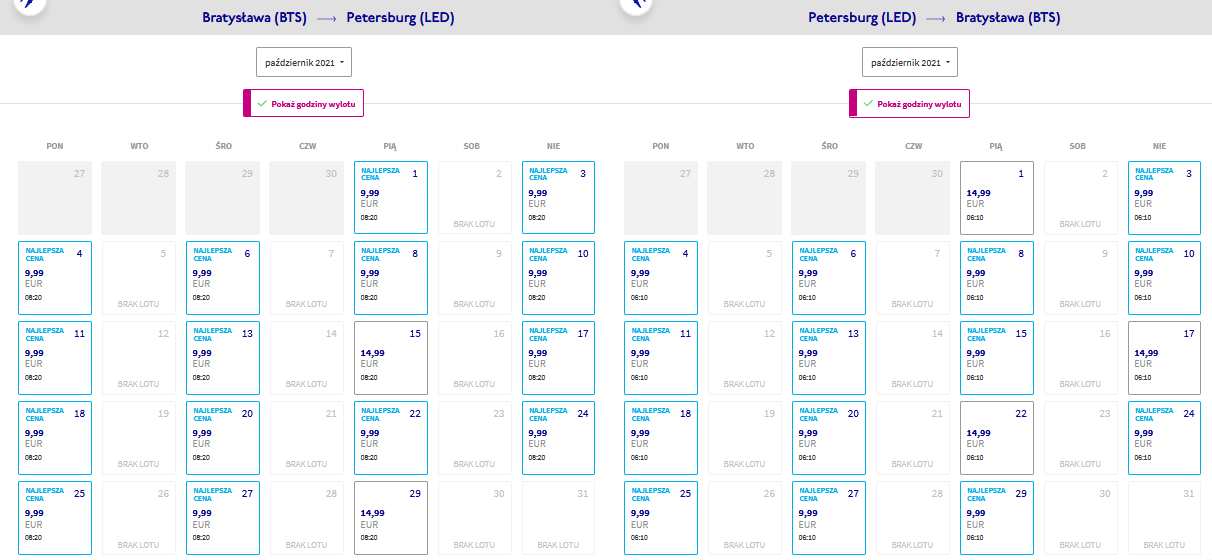1212x560 pixels.
Task: Select outbound best price on October 3
Action: 558,198
